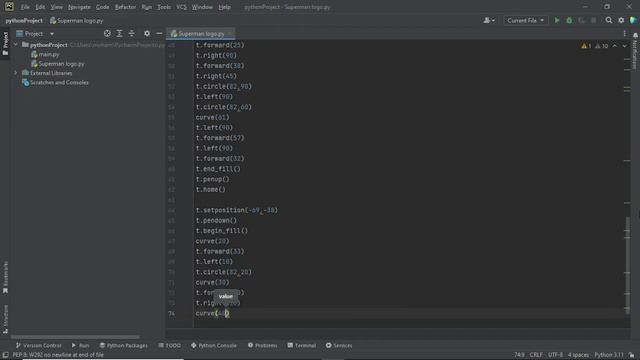Open the Code menu
Screen dimensions: 640x360
(102, 7)
